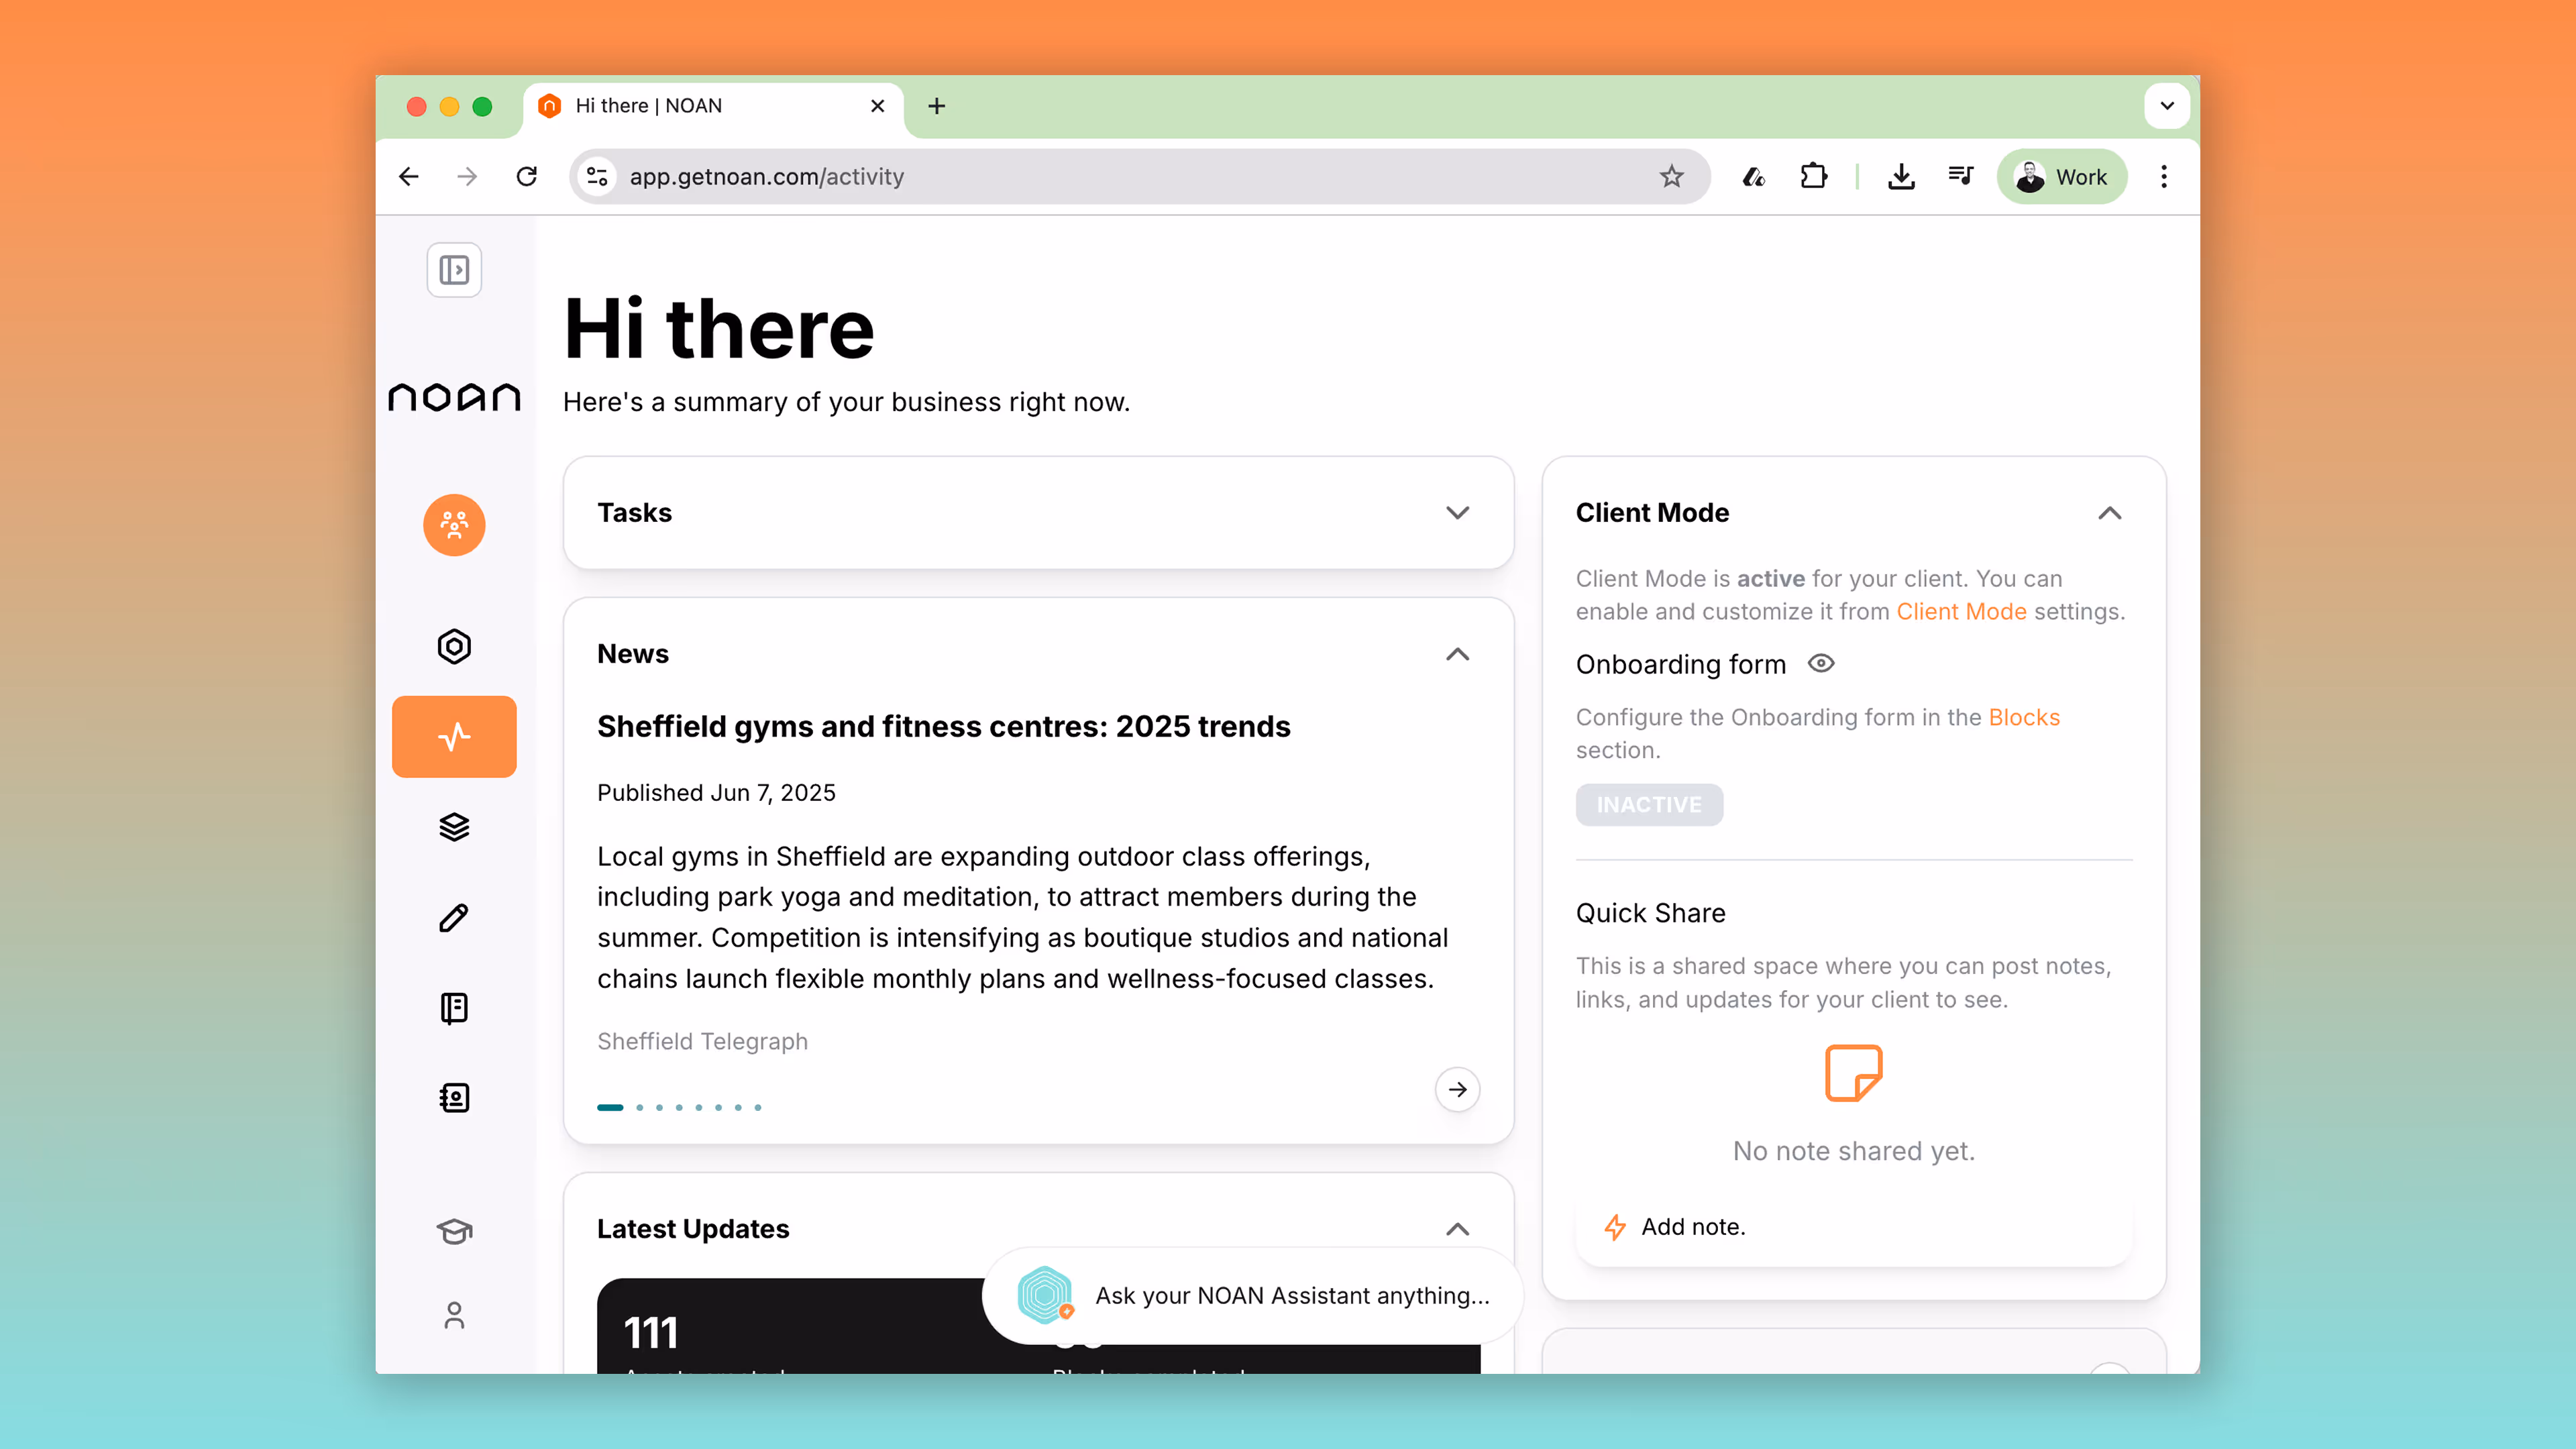The width and height of the screenshot is (2576, 1449).
Task: Click the Onboarding form label
Action: click(1681, 664)
